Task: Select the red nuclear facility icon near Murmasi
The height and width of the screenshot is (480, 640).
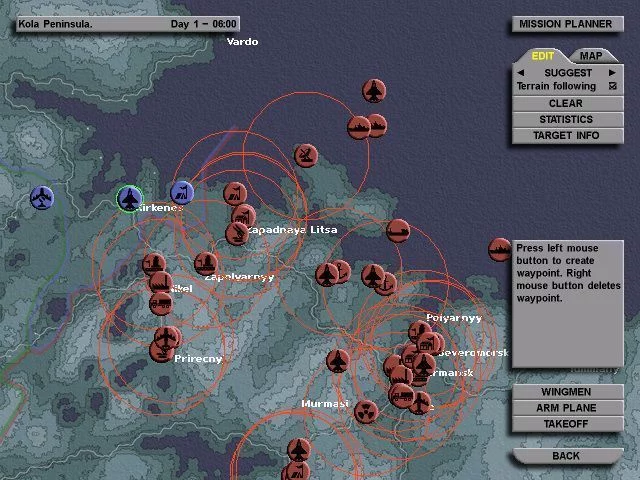Action: pyautogui.click(x=366, y=412)
